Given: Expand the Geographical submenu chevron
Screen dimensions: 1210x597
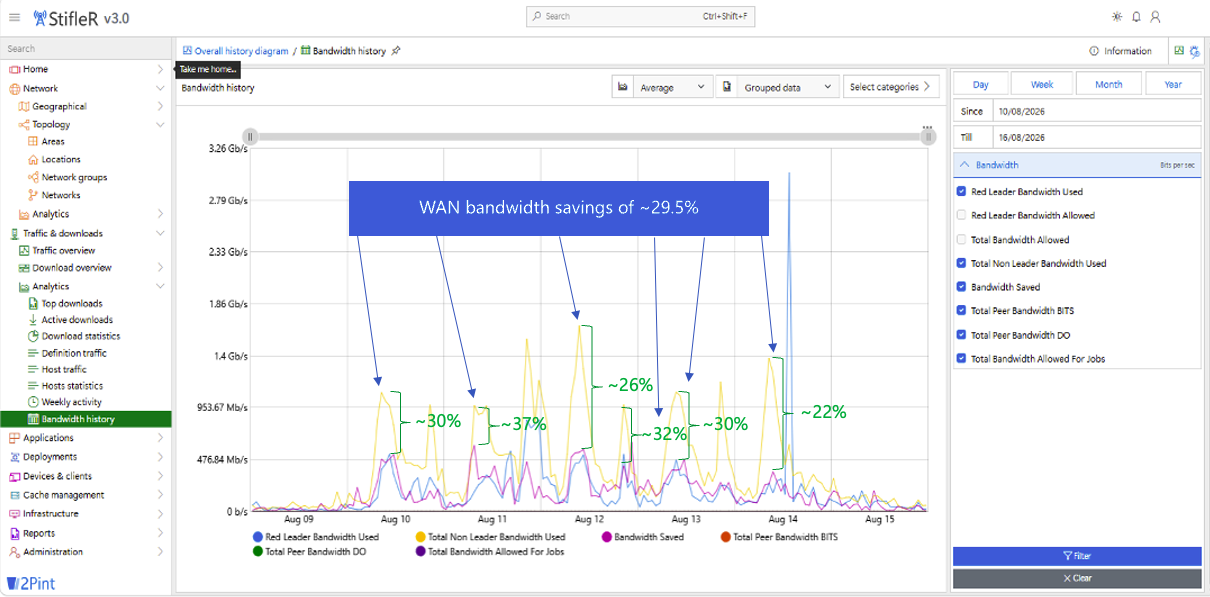Looking at the screenshot, I should pyautogui.click(x=160, y=106).
